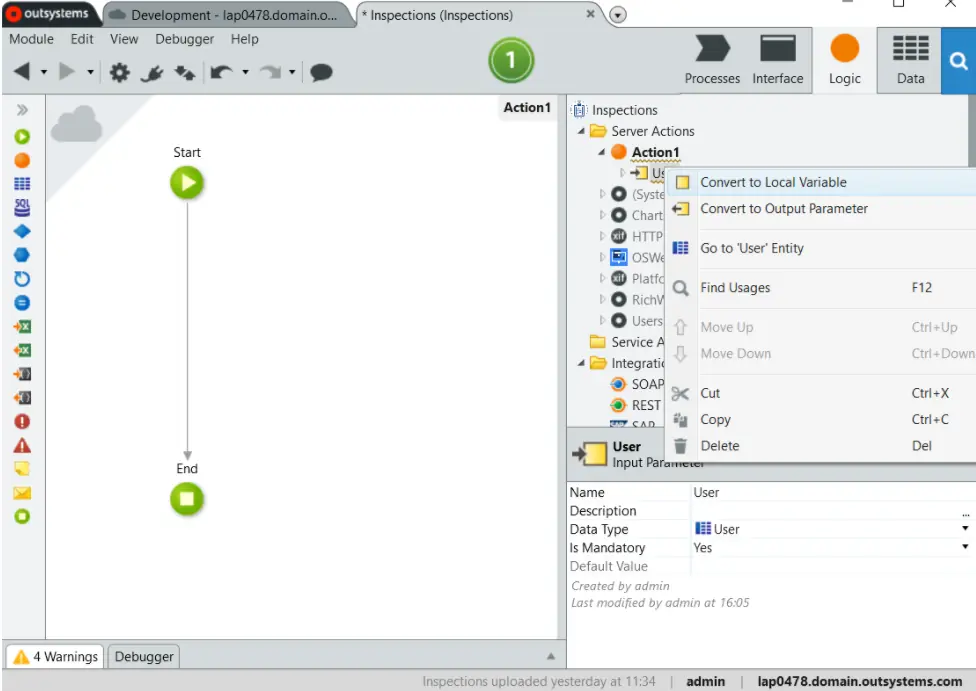Select the Aggregate grid tool in toolbox
Screen dimensions: 976x691
(x=22, y=184)
